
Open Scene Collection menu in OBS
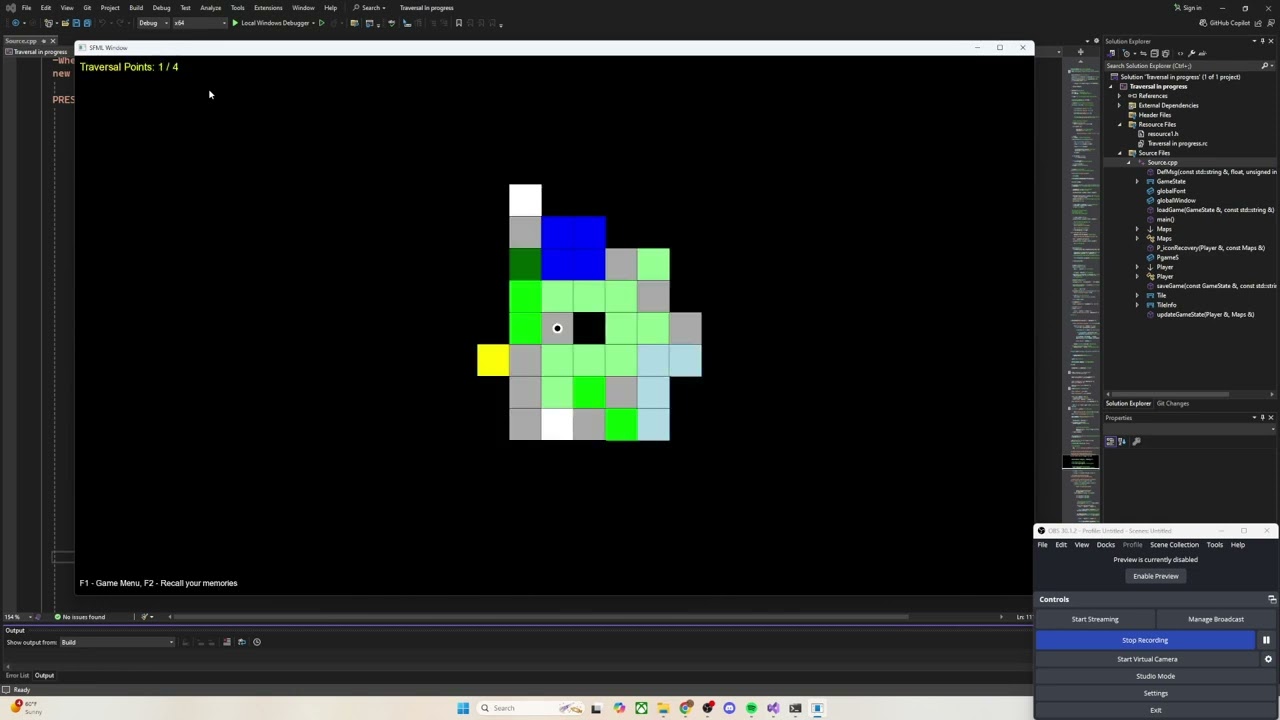pyautogui.click(x=1174, y=545)
